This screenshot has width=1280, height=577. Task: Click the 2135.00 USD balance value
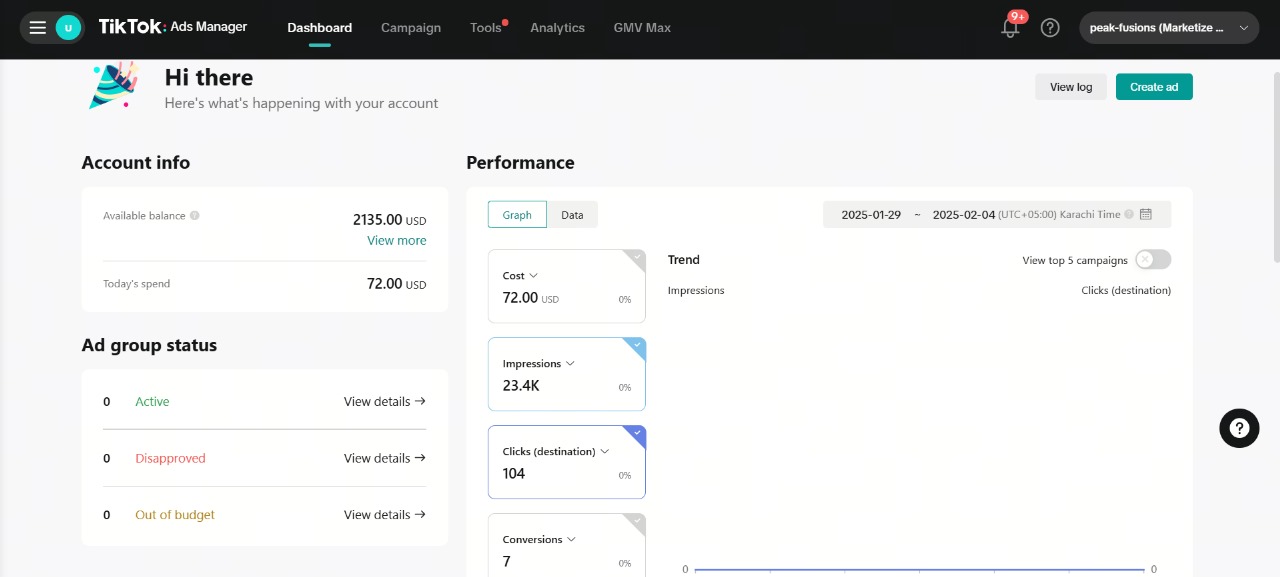tap(390, 220)
